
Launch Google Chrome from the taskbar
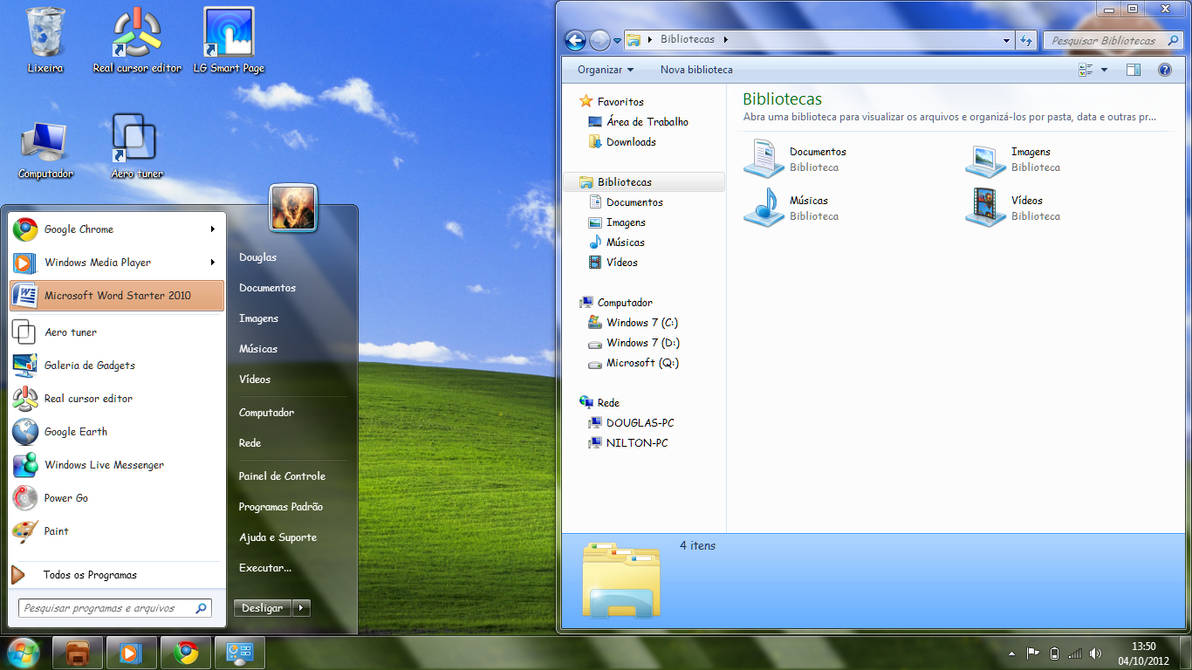(x=189, y=652)
